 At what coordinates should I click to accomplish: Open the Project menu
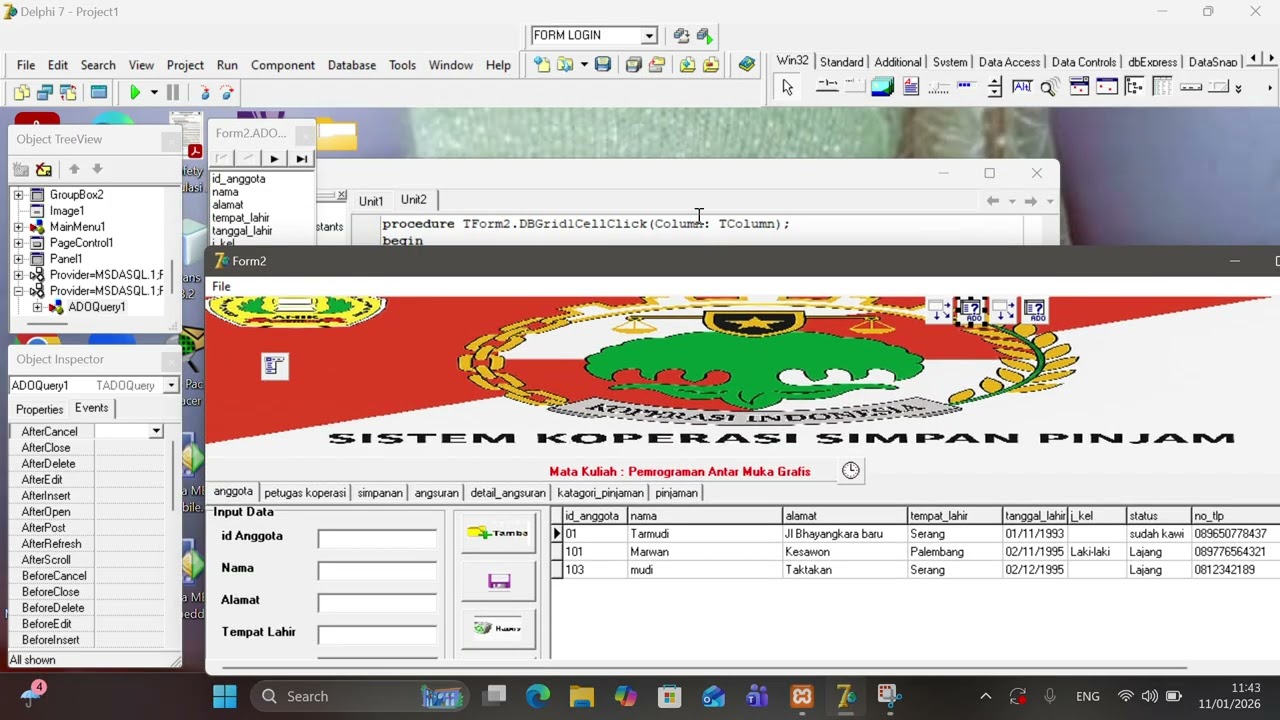tap(185, 65)
